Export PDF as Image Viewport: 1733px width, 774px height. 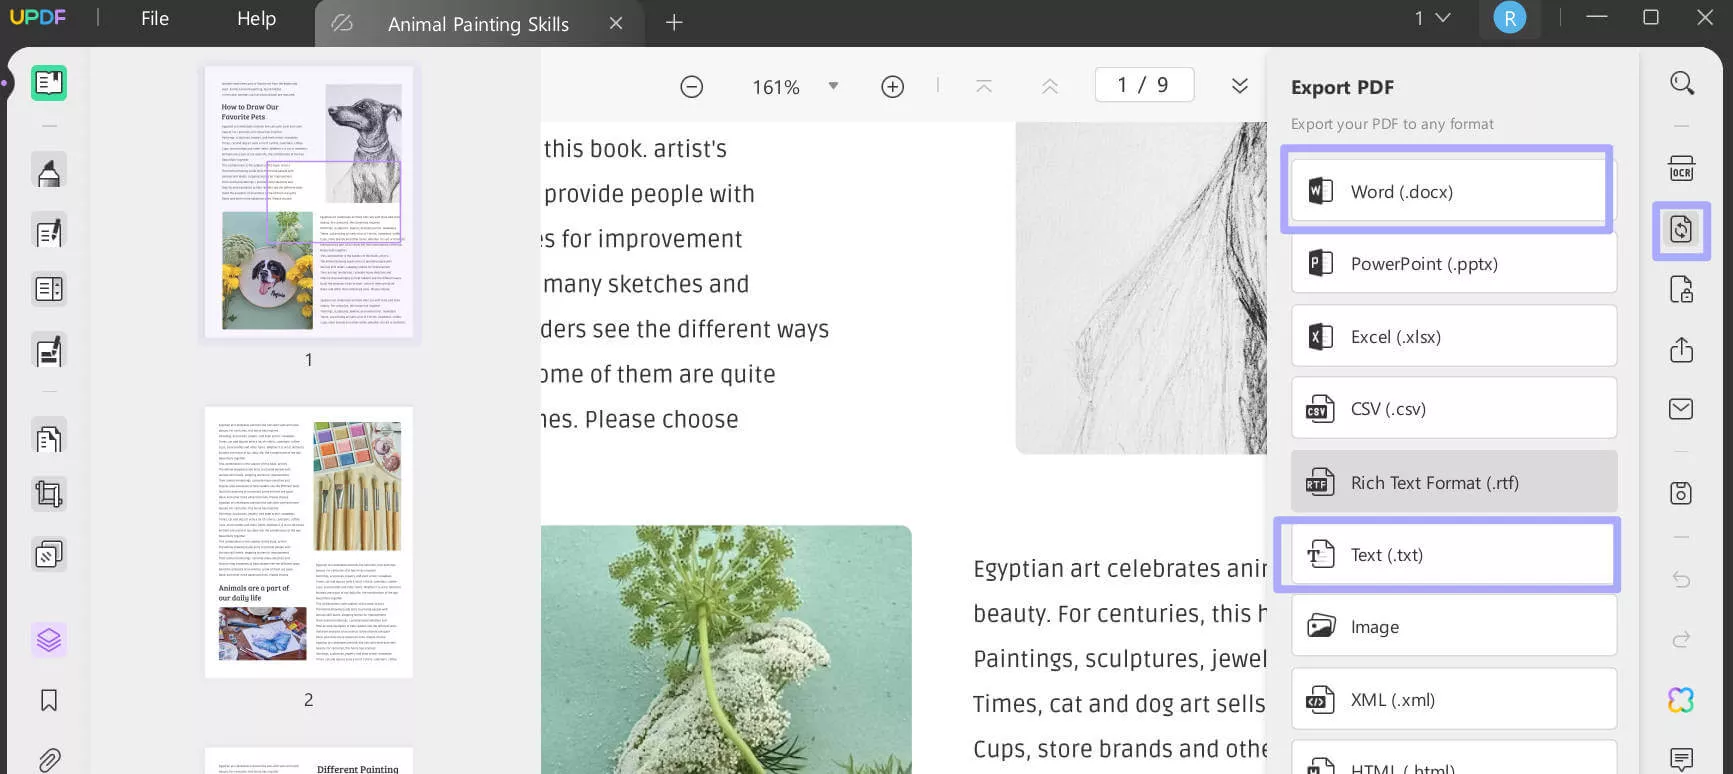[1454, 626]
